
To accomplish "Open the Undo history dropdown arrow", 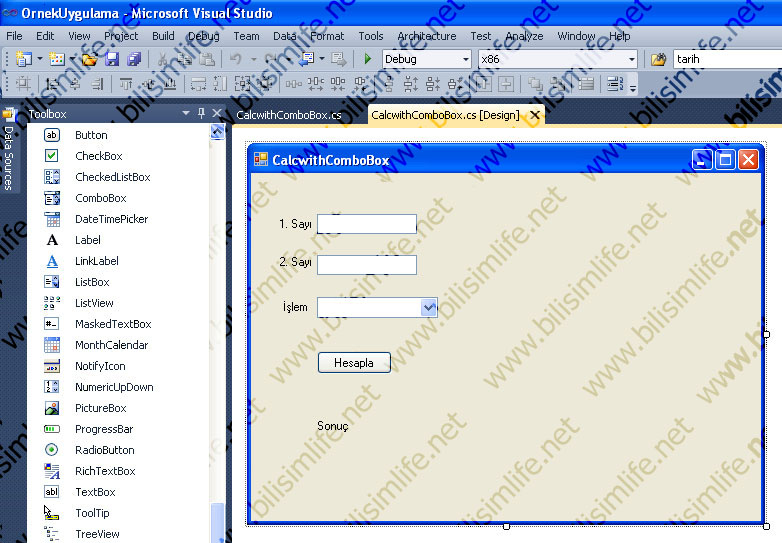I will [x=253, y=59].
